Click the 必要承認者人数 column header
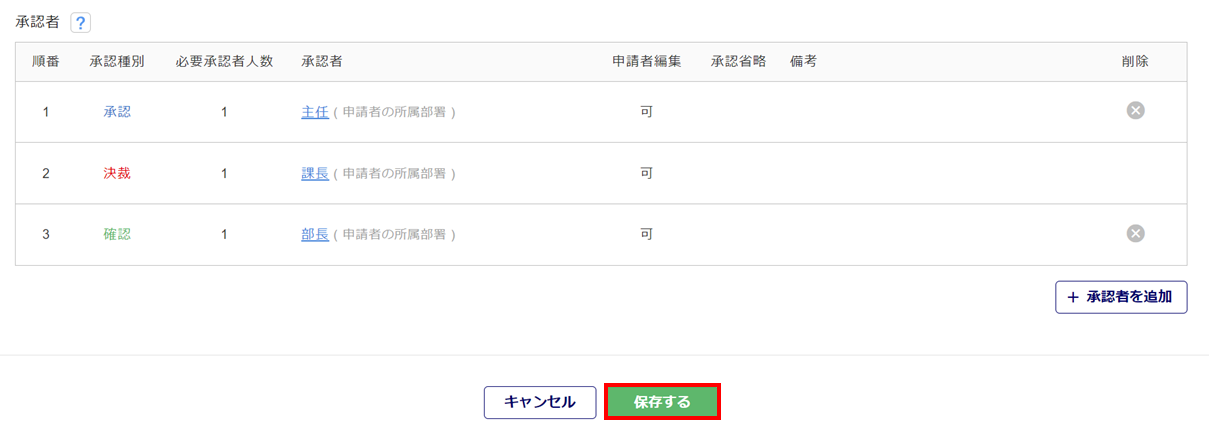This screenshot has width=1209, height=434. click(x=224, y=61)
